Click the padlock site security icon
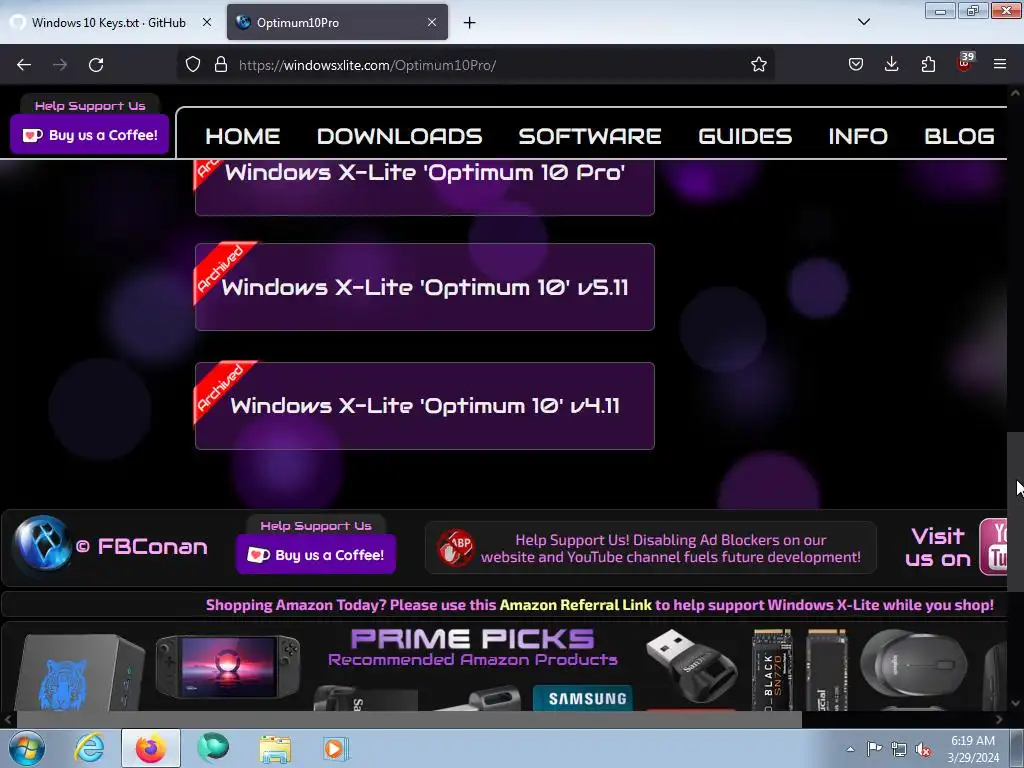This screenshot has height=768, width=1024. pos(221,65)
